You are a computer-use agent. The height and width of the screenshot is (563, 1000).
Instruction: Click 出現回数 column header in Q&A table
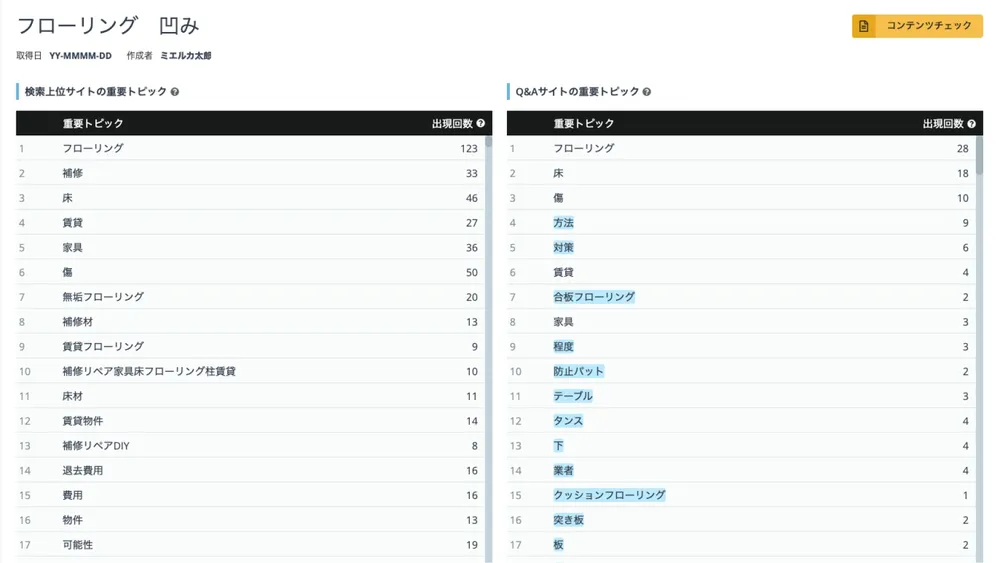(x=942, y=124)
